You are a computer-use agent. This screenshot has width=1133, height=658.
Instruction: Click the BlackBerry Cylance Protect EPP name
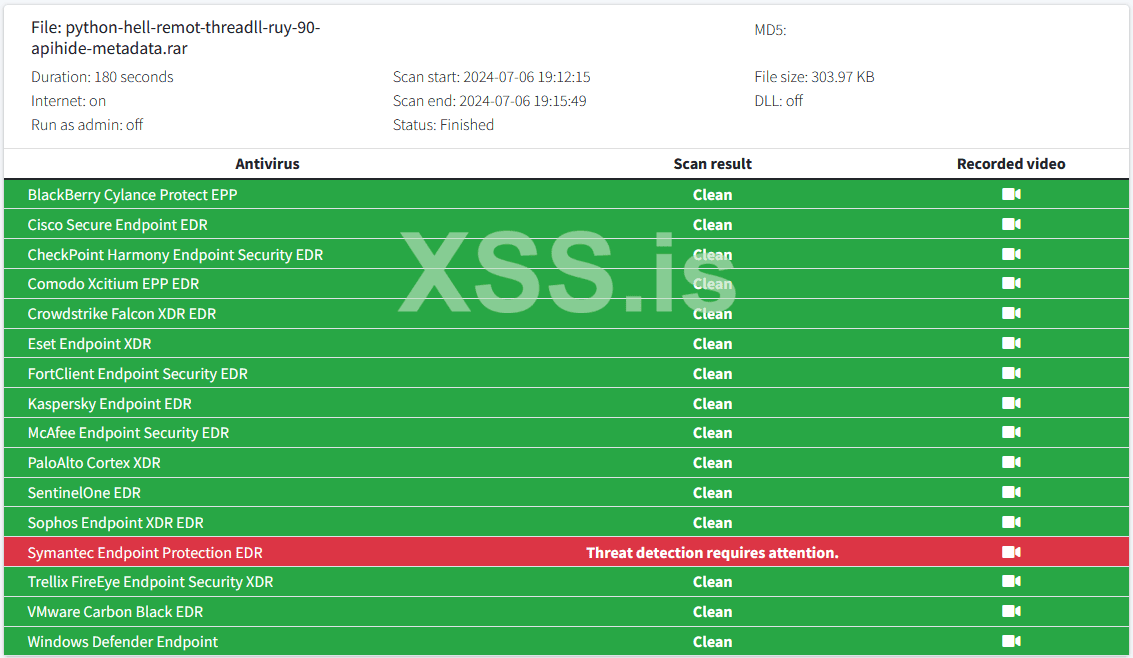coord(132,195)
